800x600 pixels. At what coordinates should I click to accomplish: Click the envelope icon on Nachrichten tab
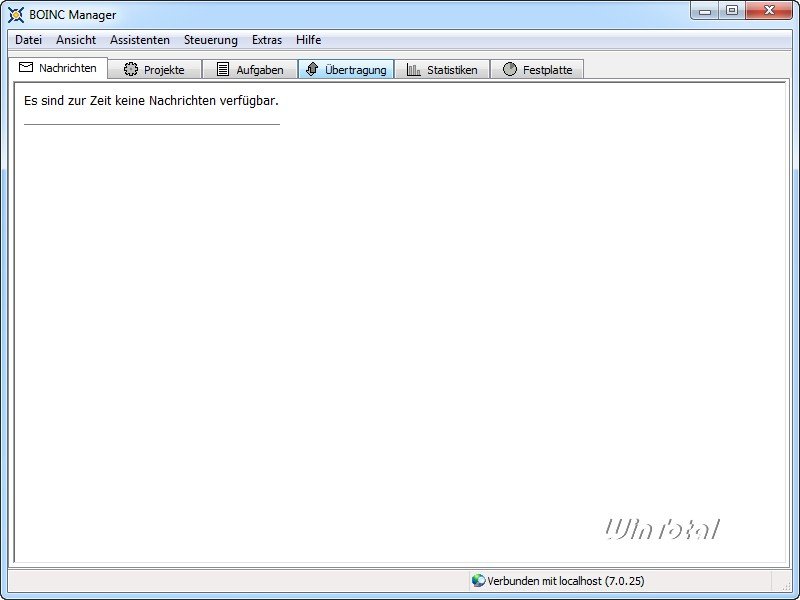[26, 67]
